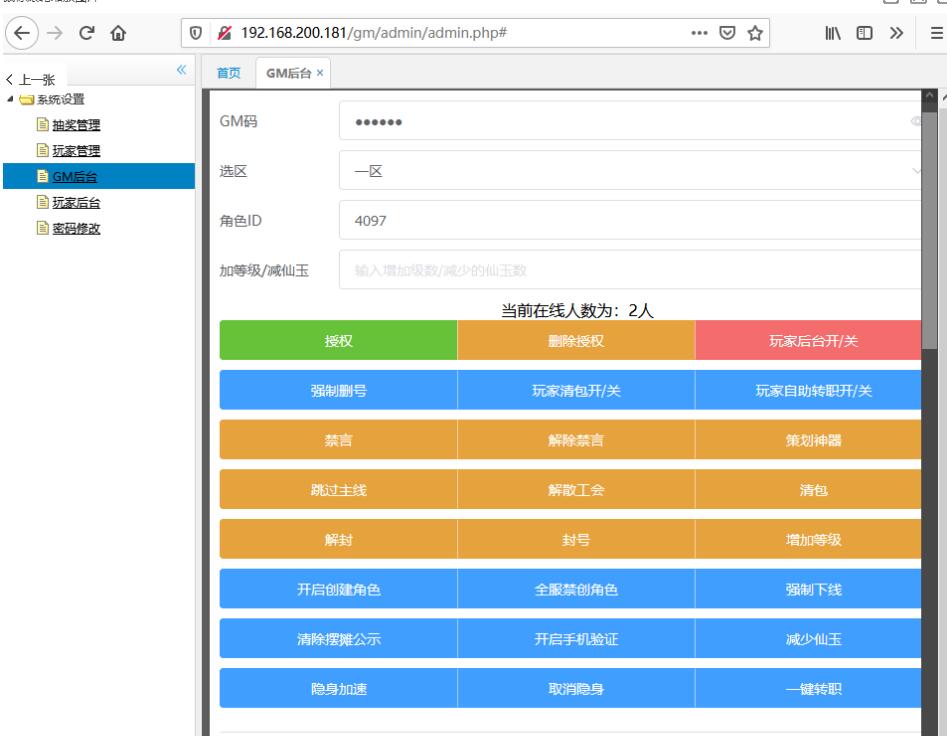Switch to the 首页 tab

(x=229, y=73)
